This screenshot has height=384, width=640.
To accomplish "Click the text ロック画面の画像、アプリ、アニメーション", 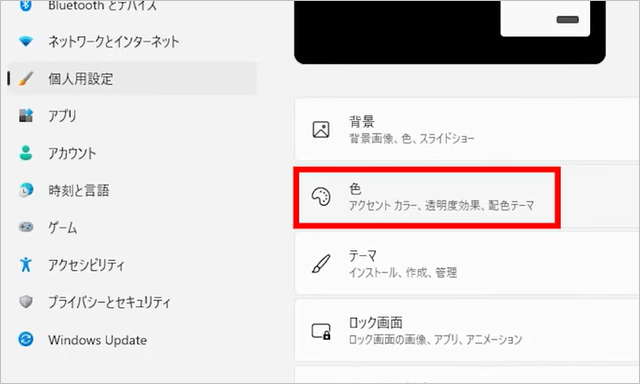I will (436, 340).
